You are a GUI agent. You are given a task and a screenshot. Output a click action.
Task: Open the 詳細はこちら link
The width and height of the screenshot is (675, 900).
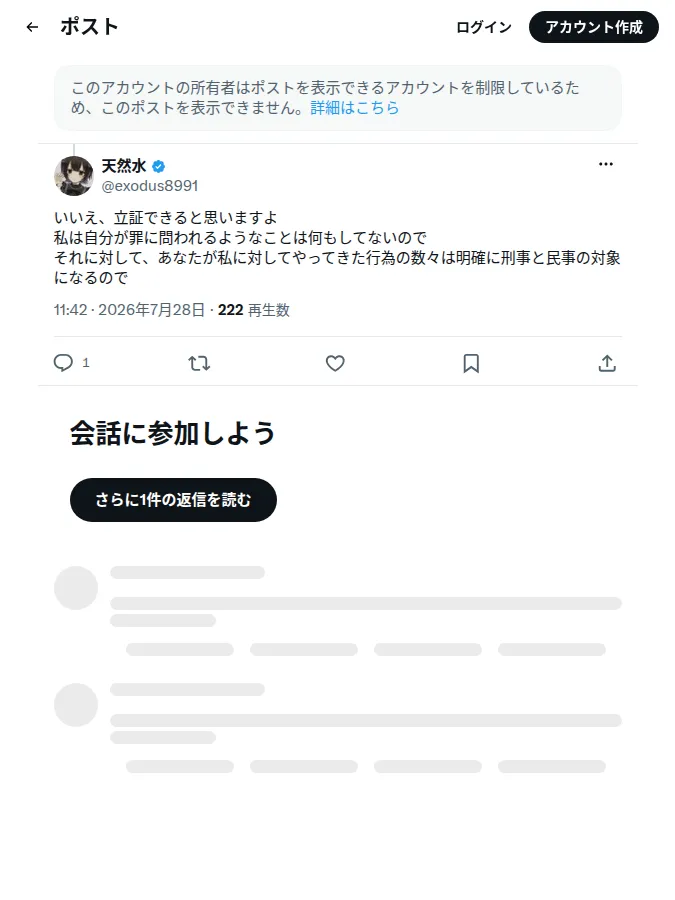355,107
